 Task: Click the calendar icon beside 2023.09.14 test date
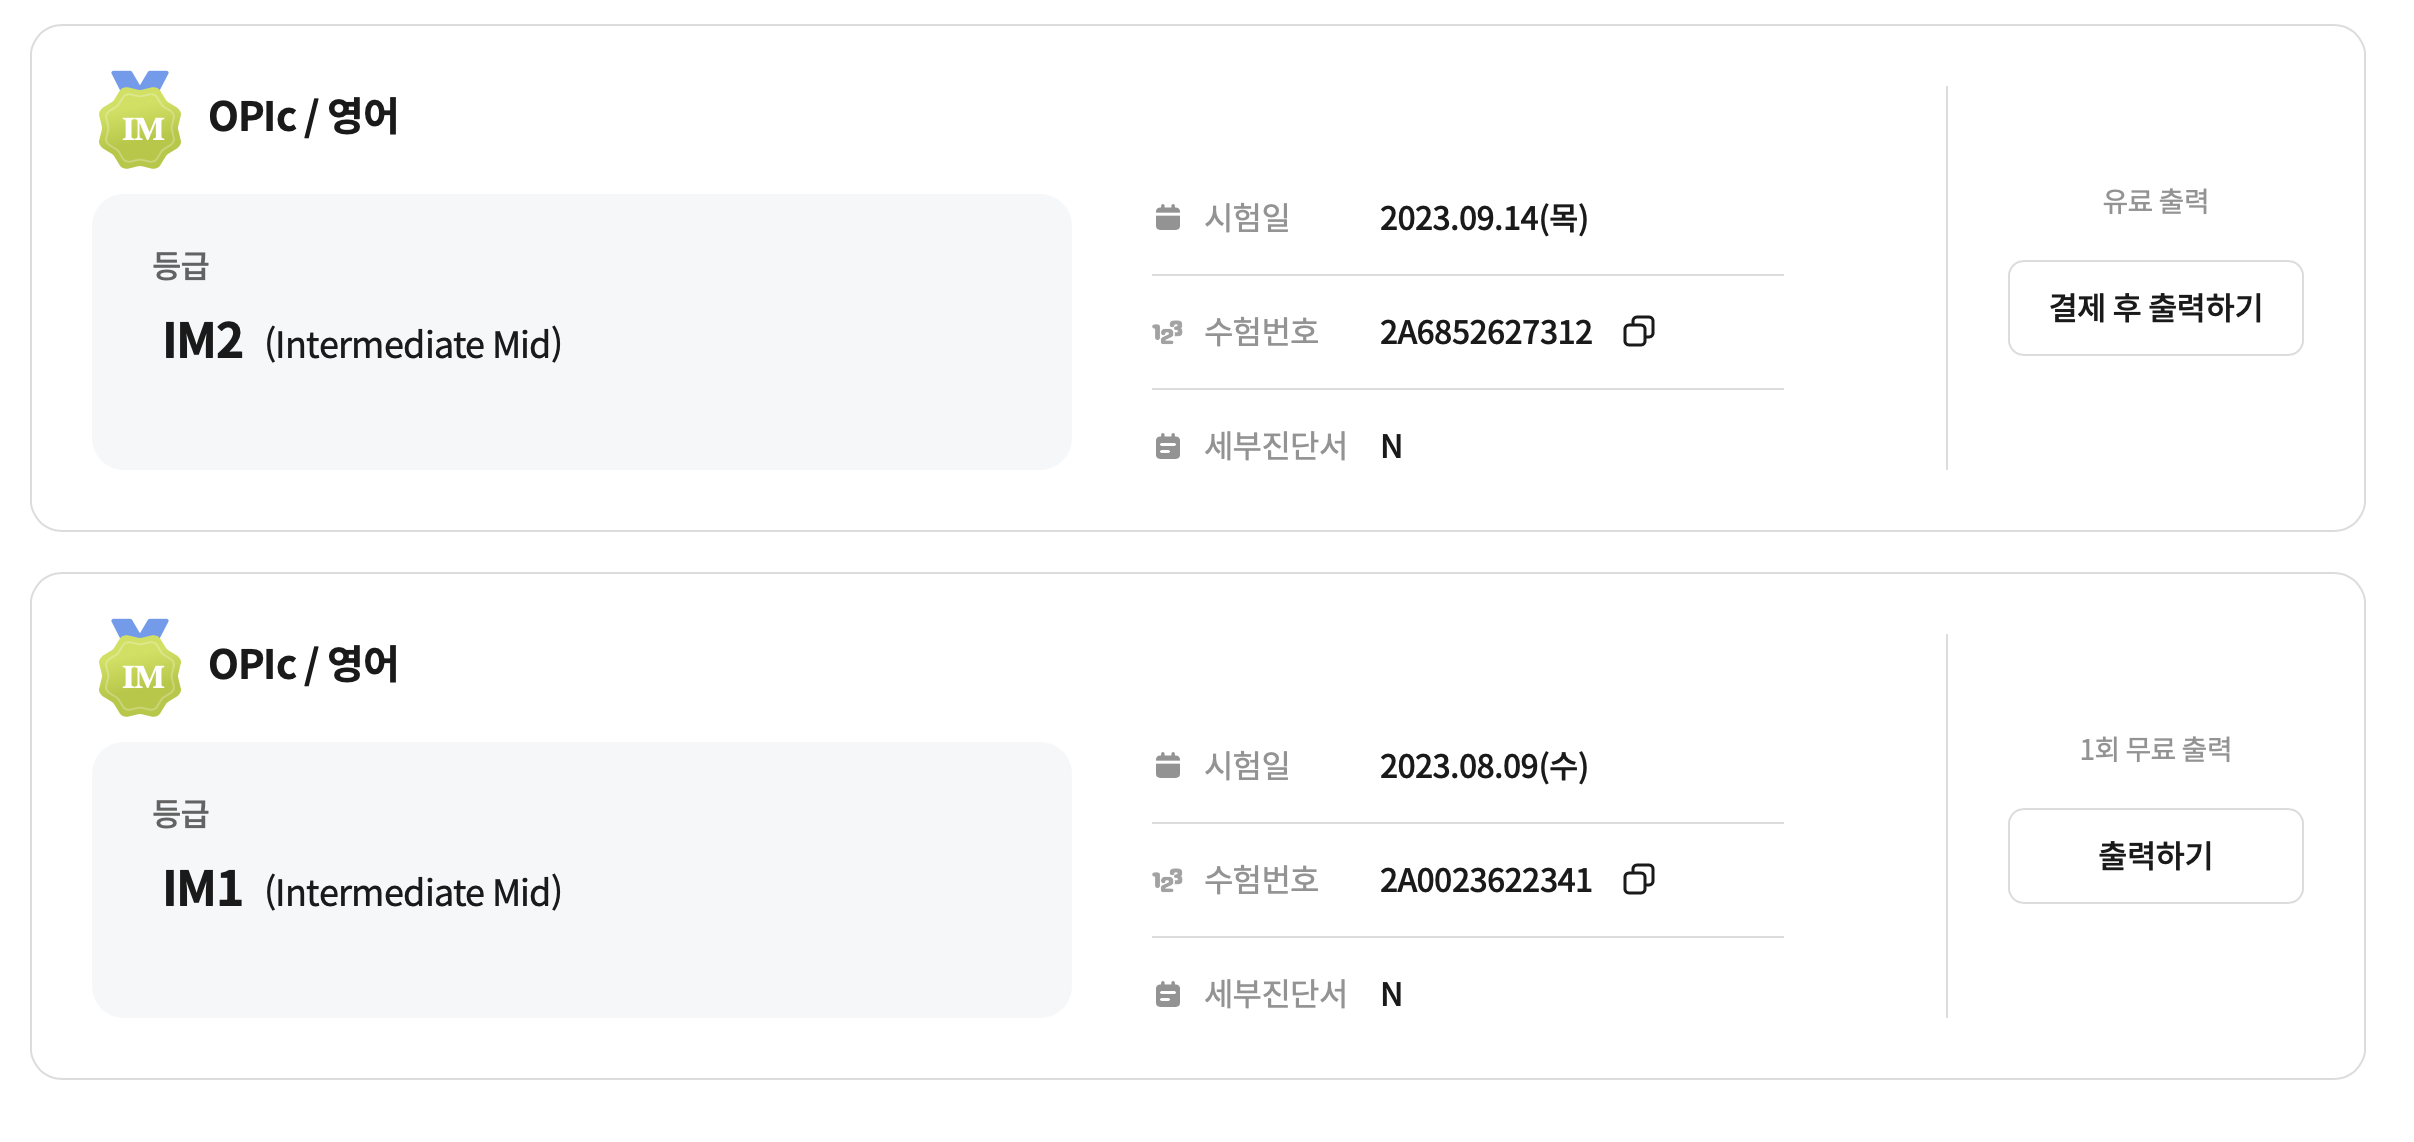coord(1167,217)
